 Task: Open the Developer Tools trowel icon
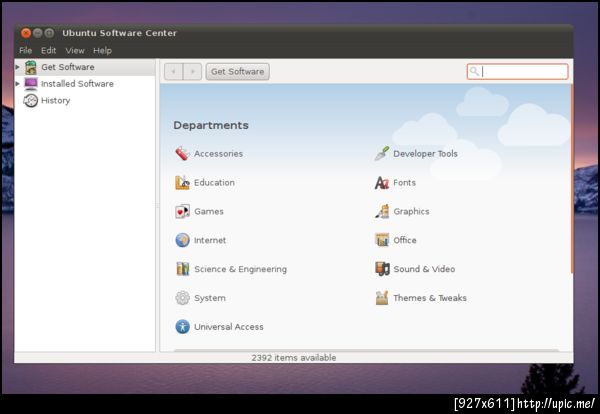(382, 153)
